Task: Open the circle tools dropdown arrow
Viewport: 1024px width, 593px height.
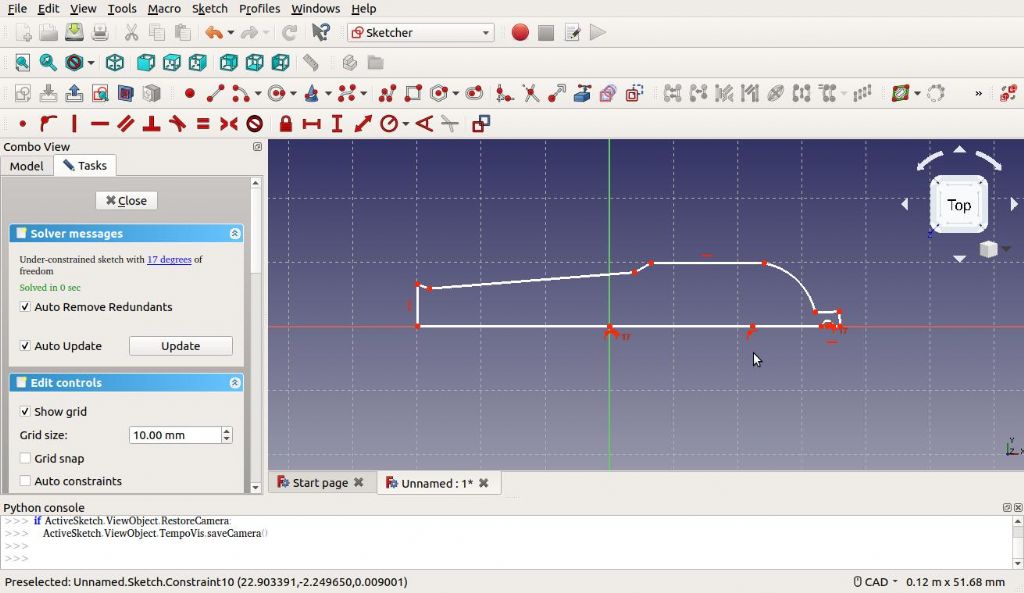Action: (x=293, y=93)
